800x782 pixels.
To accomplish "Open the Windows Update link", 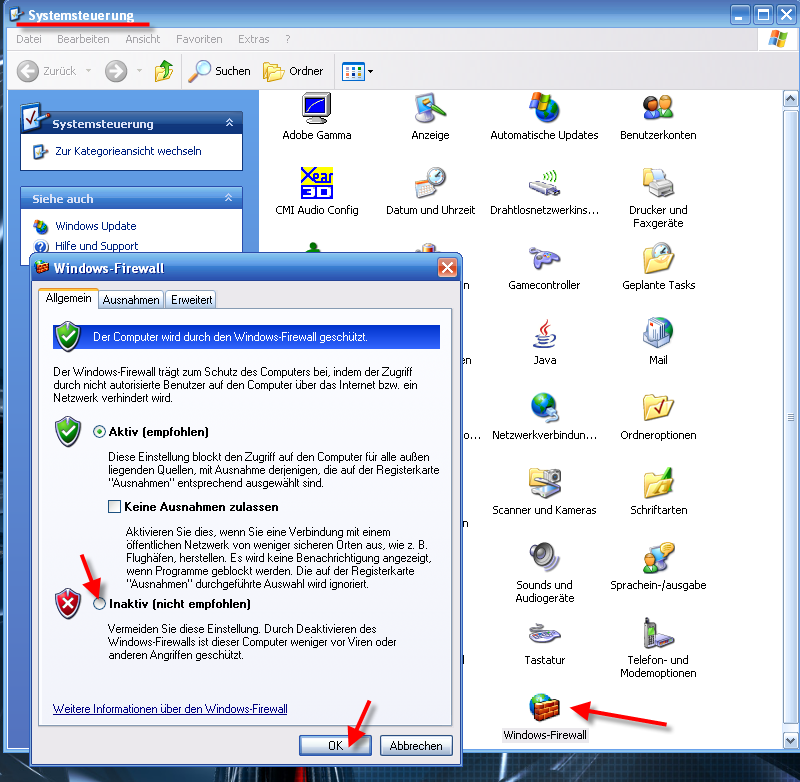I will pyautogui.click(x=95, y=226).
